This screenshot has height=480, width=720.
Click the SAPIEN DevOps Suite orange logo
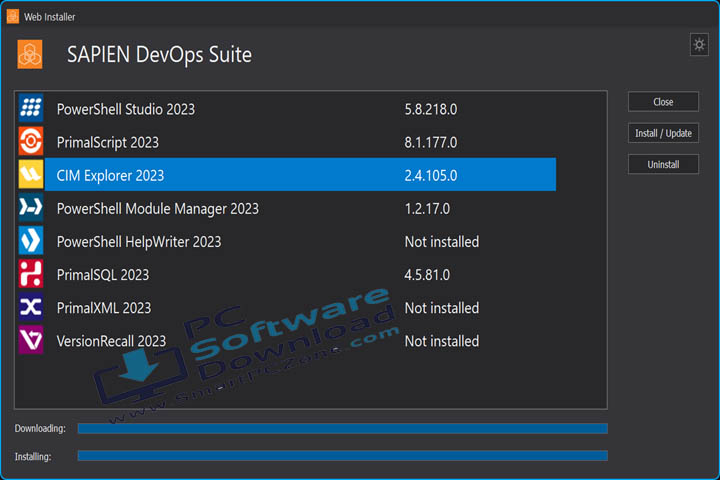tap(30, 54)
